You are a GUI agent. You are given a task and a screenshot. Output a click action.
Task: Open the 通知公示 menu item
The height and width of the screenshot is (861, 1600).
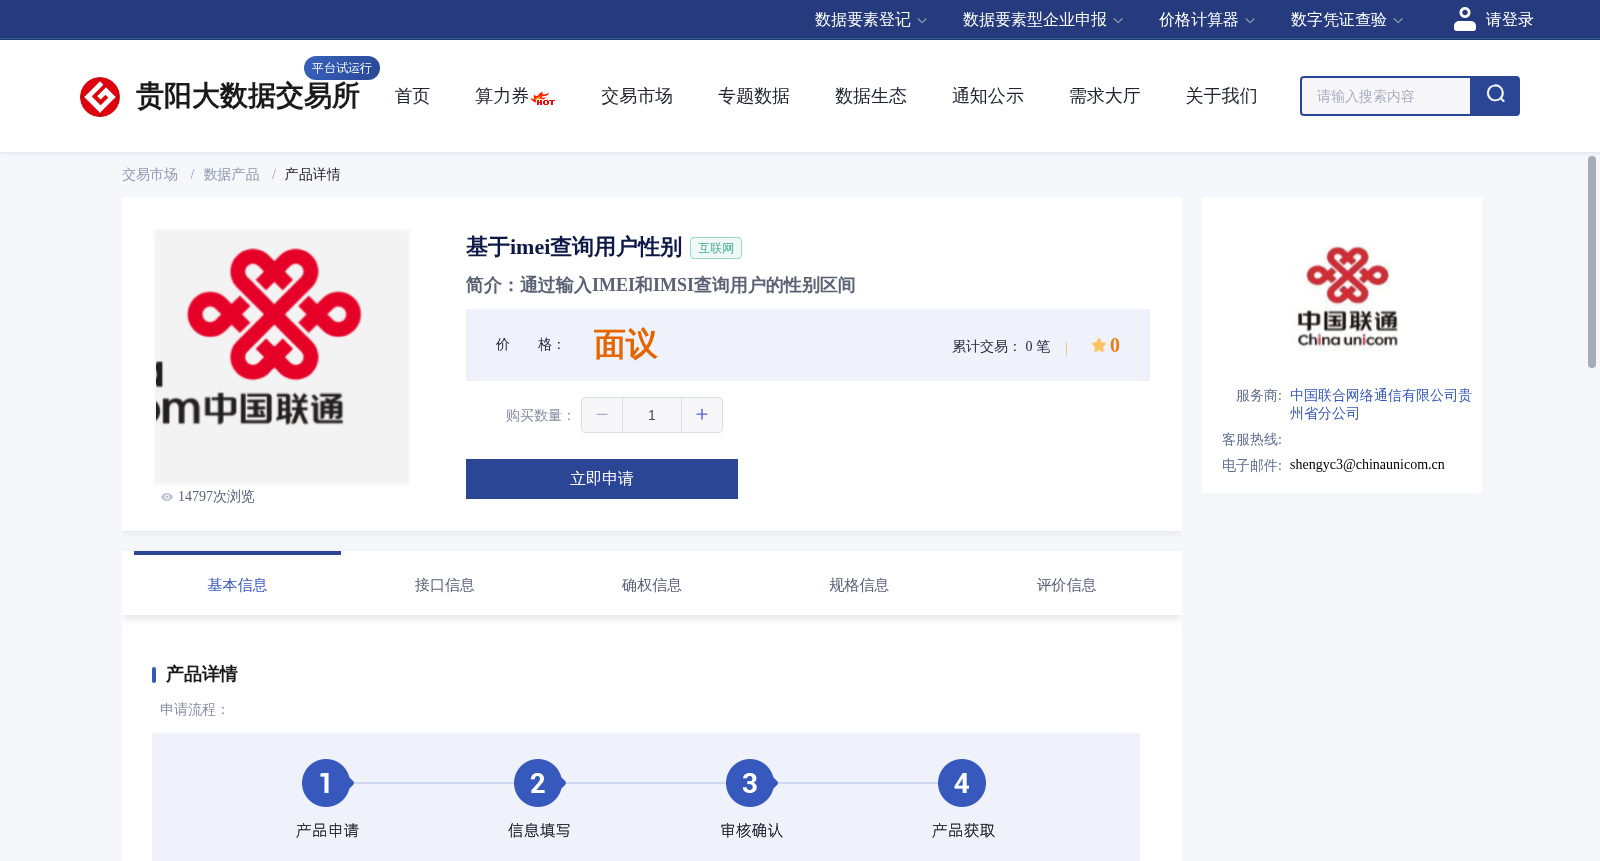[988, 96]
